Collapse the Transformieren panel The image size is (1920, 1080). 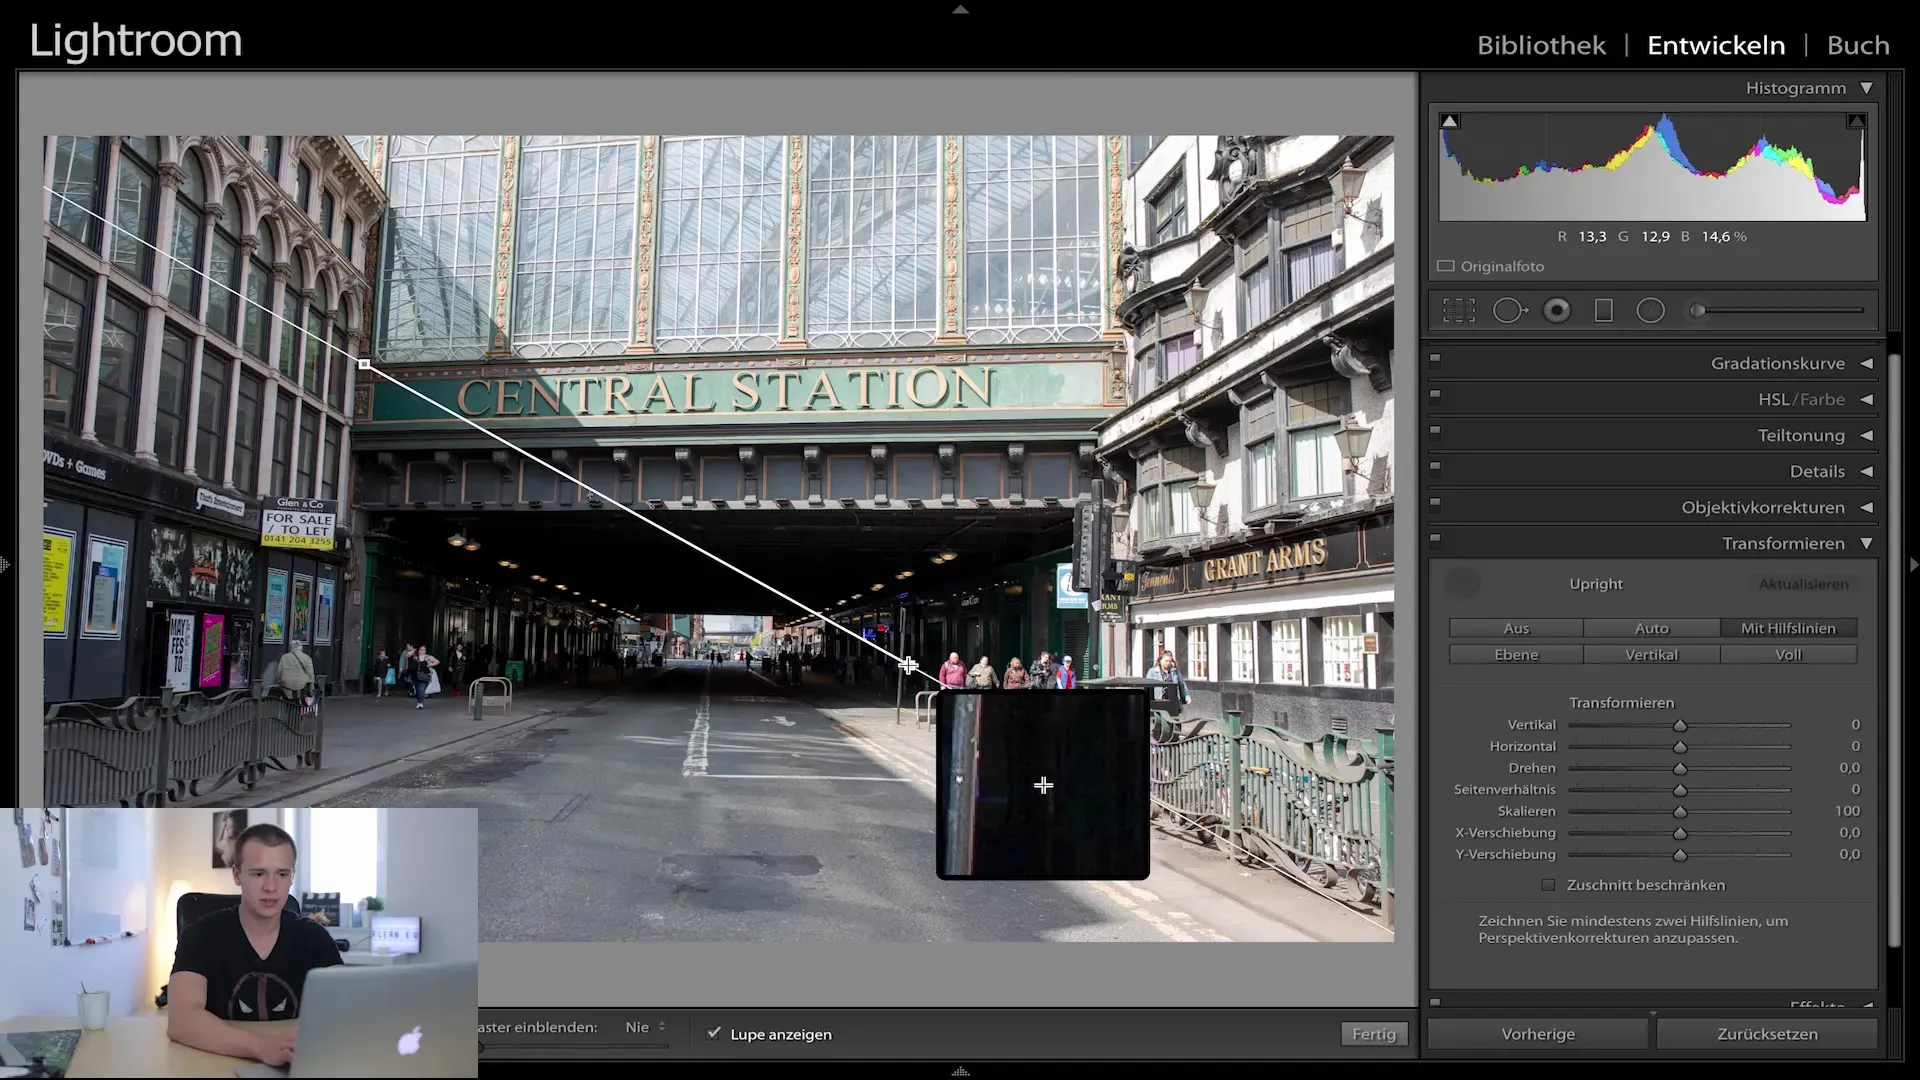(x=1866, y=544)
